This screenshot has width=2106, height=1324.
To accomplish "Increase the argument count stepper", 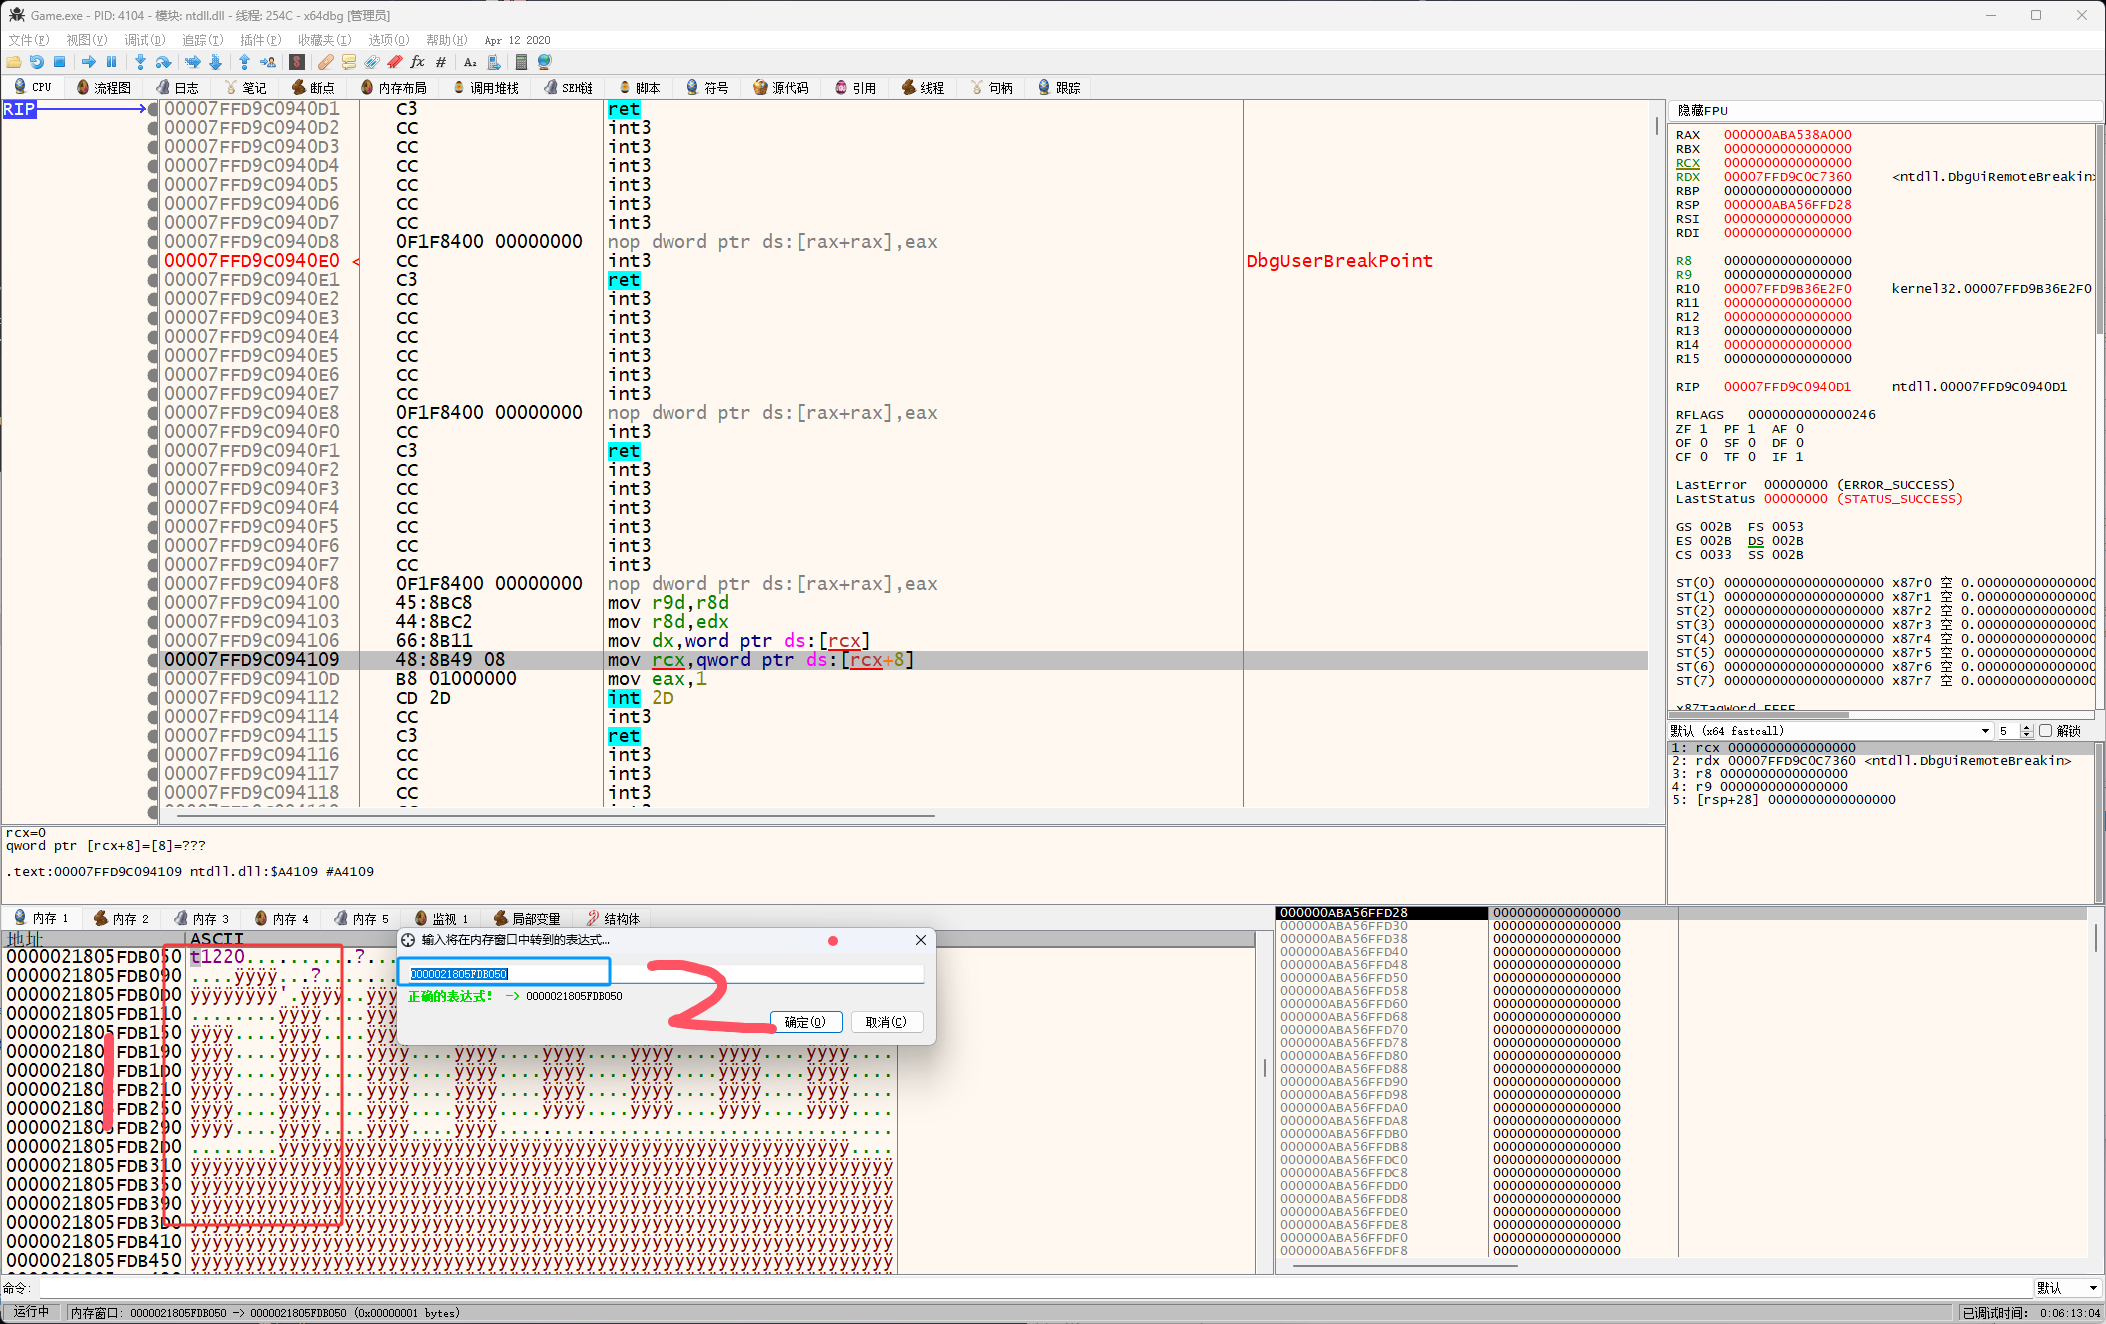I will coord(2027,727).
